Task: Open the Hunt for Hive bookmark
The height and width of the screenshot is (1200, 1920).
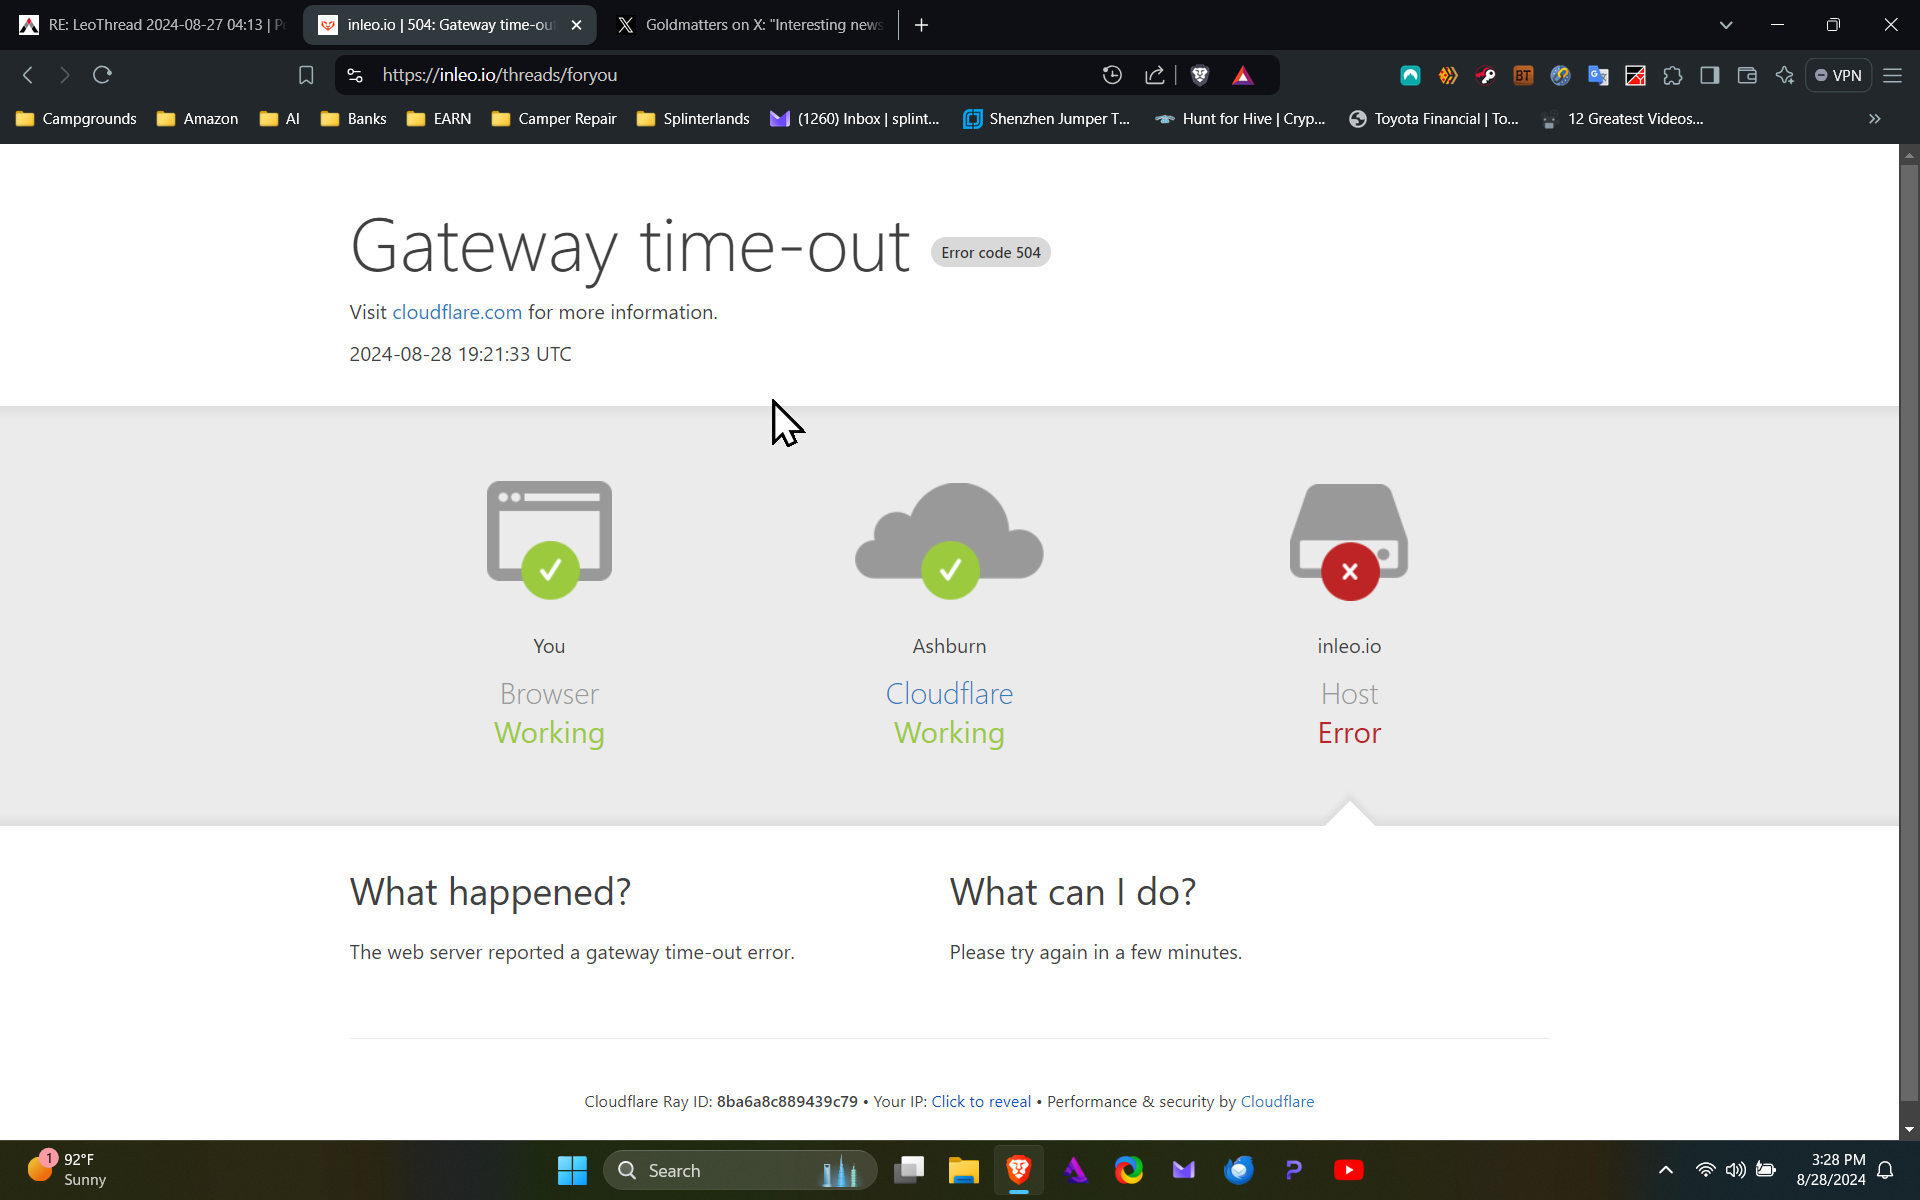Action: pyautogui.click(x=1240, y=118)
